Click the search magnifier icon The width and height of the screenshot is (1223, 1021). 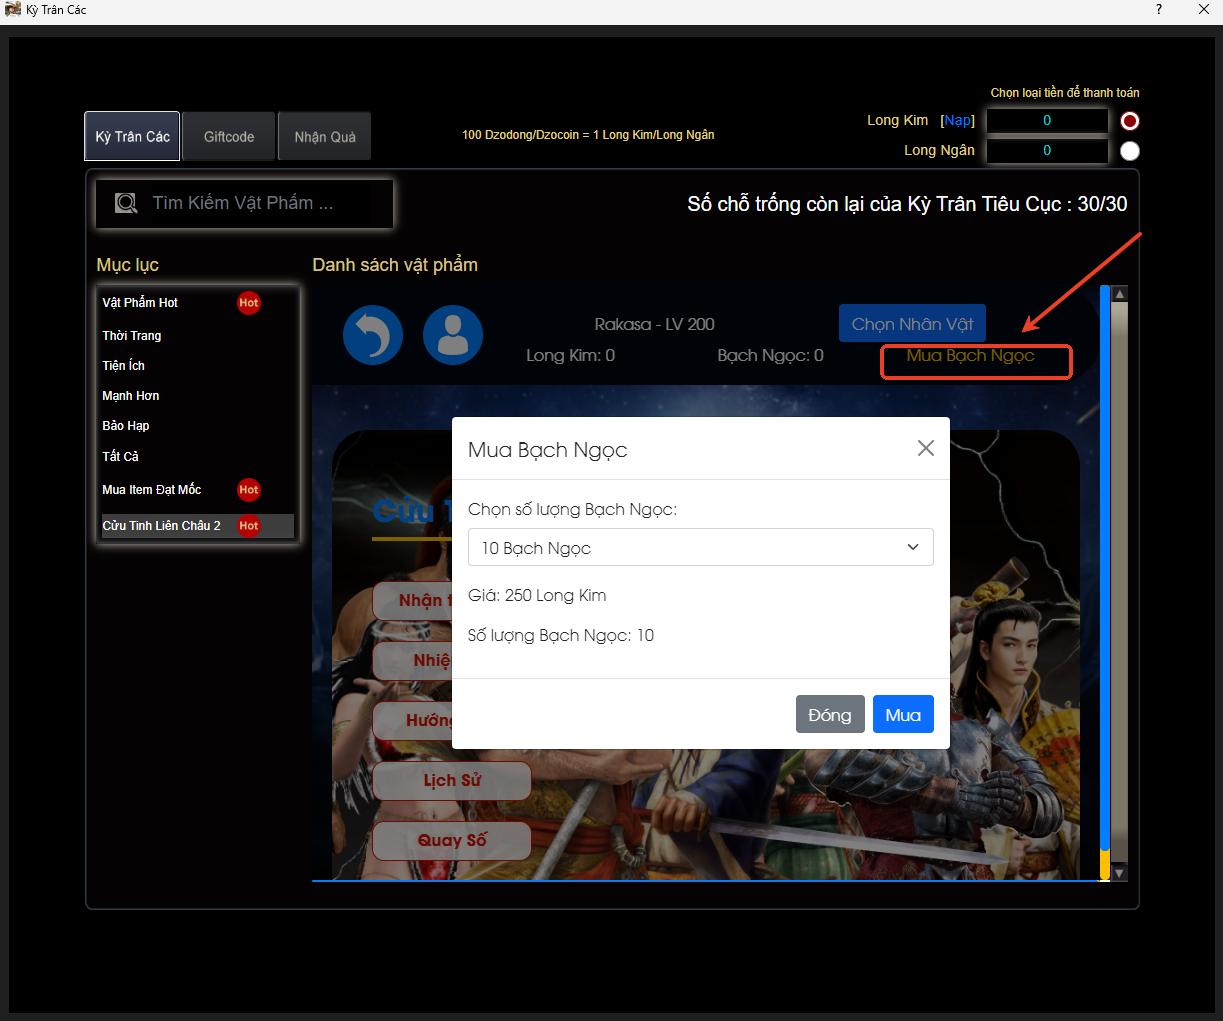[x=126, y=204]
